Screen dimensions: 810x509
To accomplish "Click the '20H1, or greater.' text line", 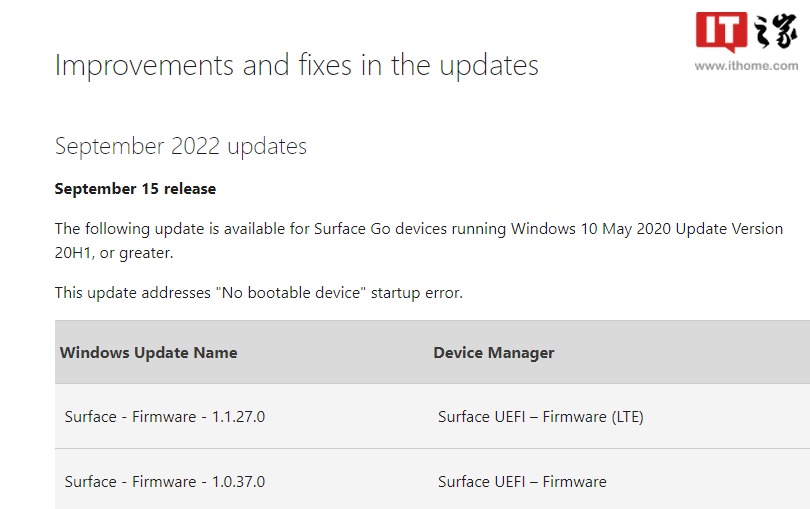I will [x=114, y=253].
